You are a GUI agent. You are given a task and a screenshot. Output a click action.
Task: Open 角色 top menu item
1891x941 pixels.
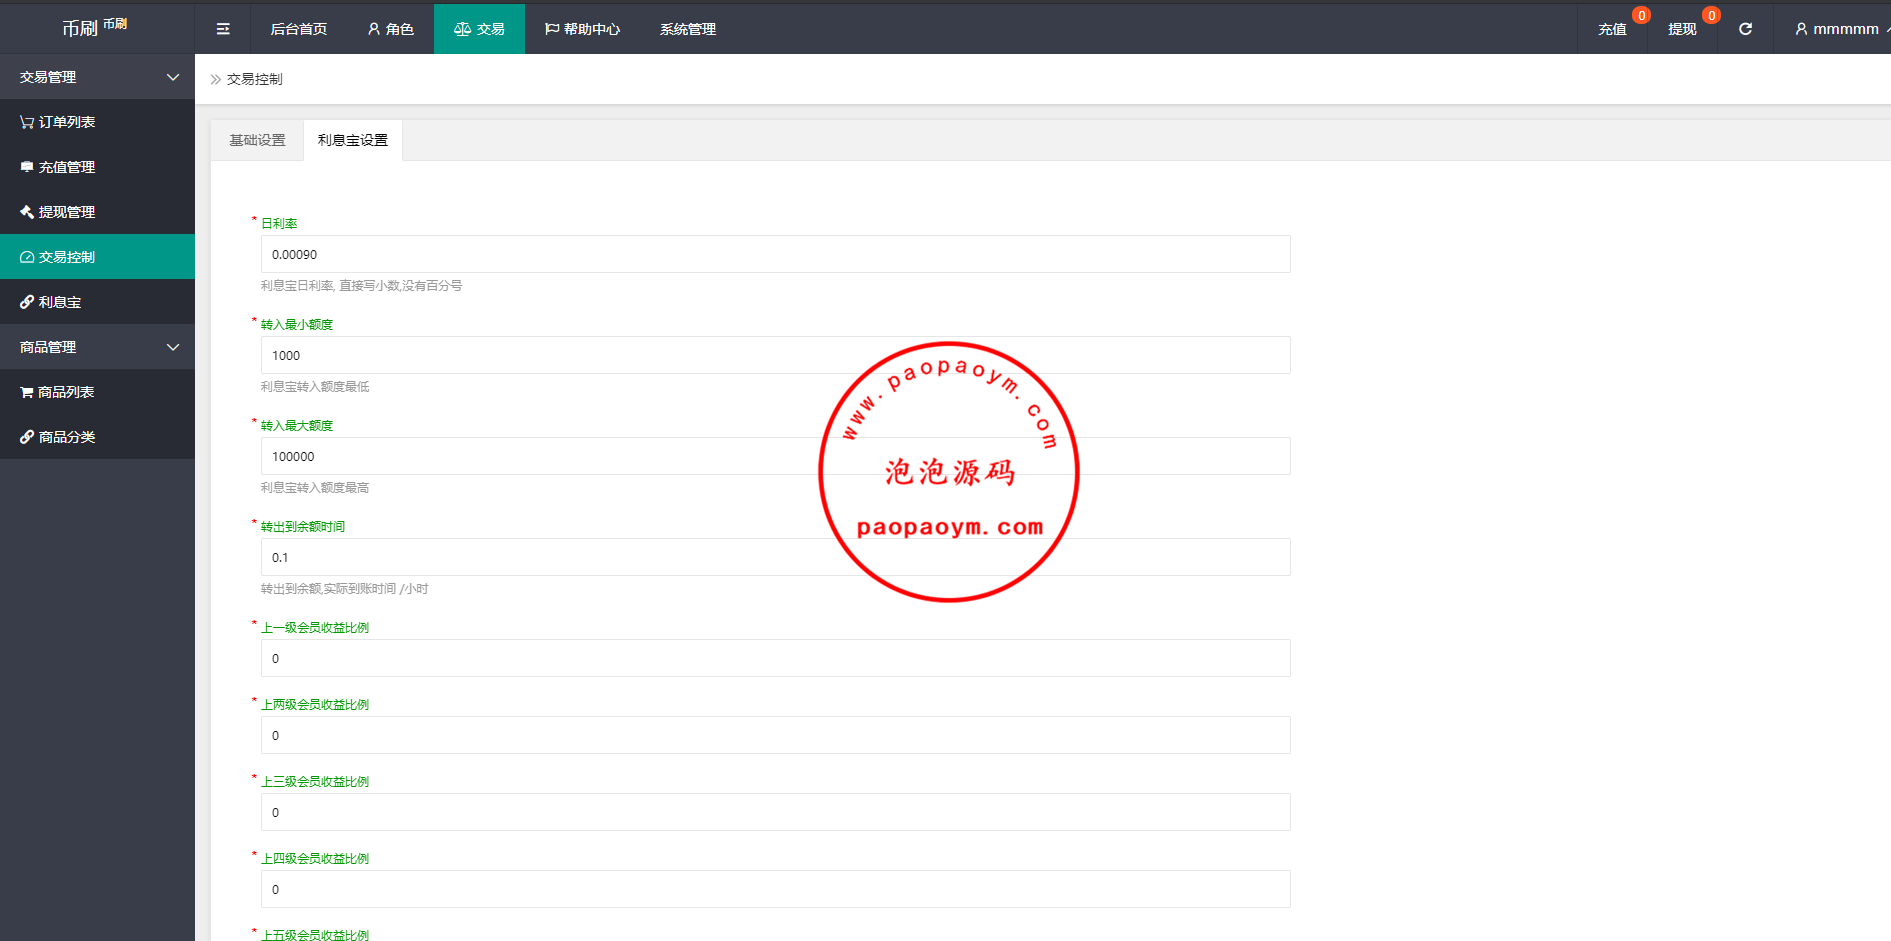pos(390,29)
